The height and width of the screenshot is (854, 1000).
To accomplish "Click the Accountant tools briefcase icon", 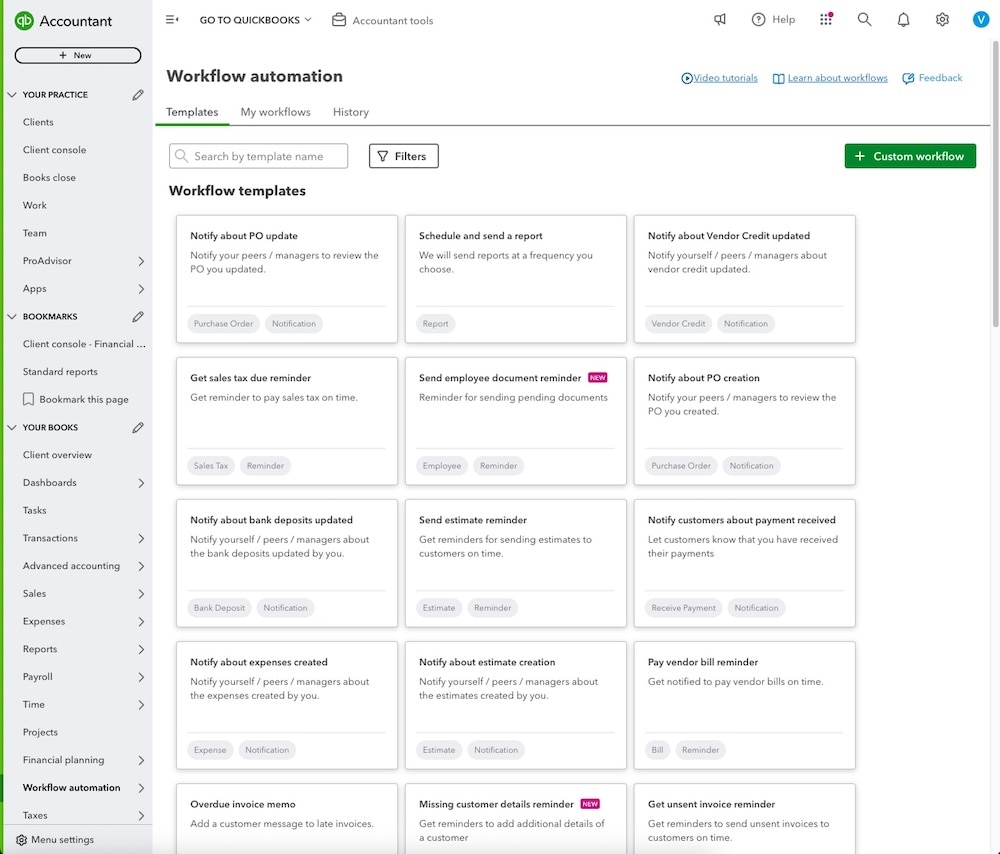I will [339, 19].
